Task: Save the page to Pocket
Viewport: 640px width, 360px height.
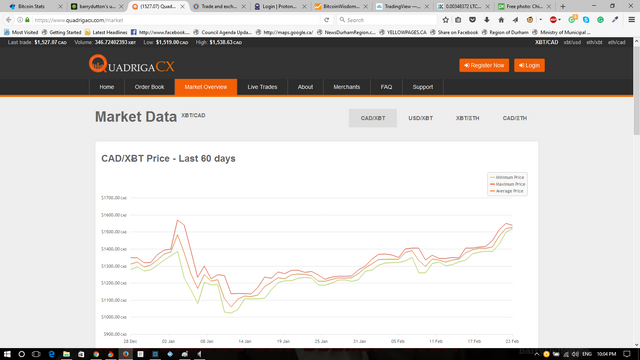Action: click(x=472, y=20)
